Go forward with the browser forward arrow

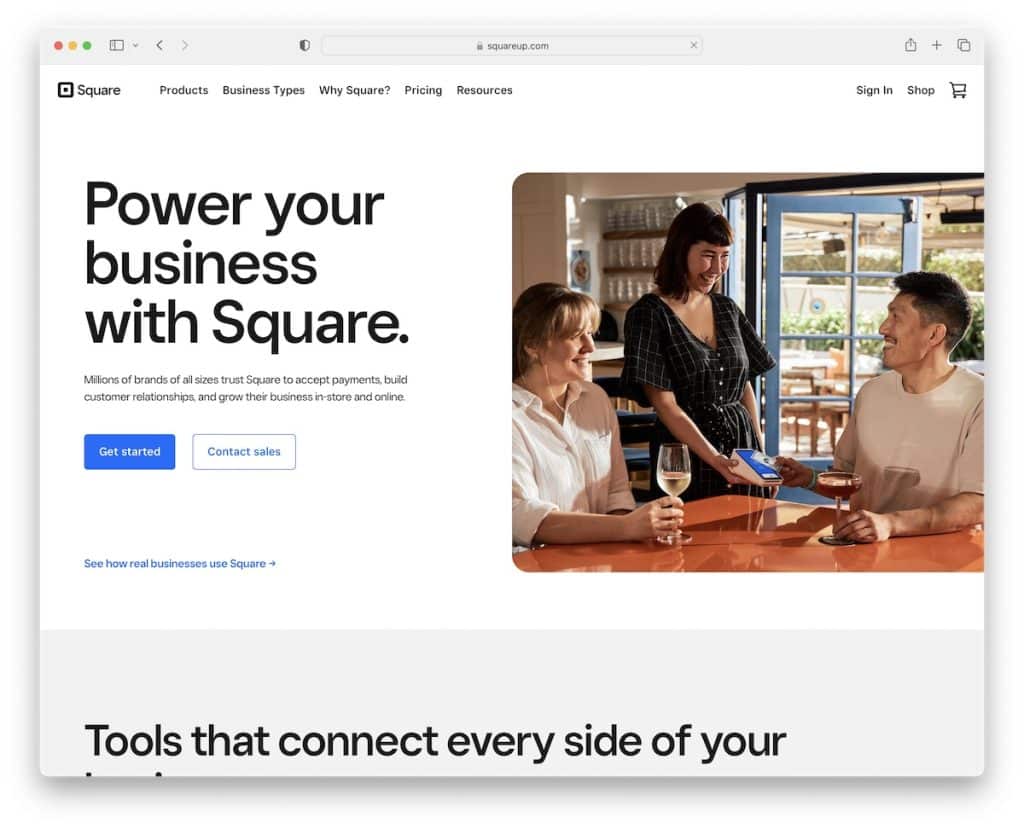[185, 45]
